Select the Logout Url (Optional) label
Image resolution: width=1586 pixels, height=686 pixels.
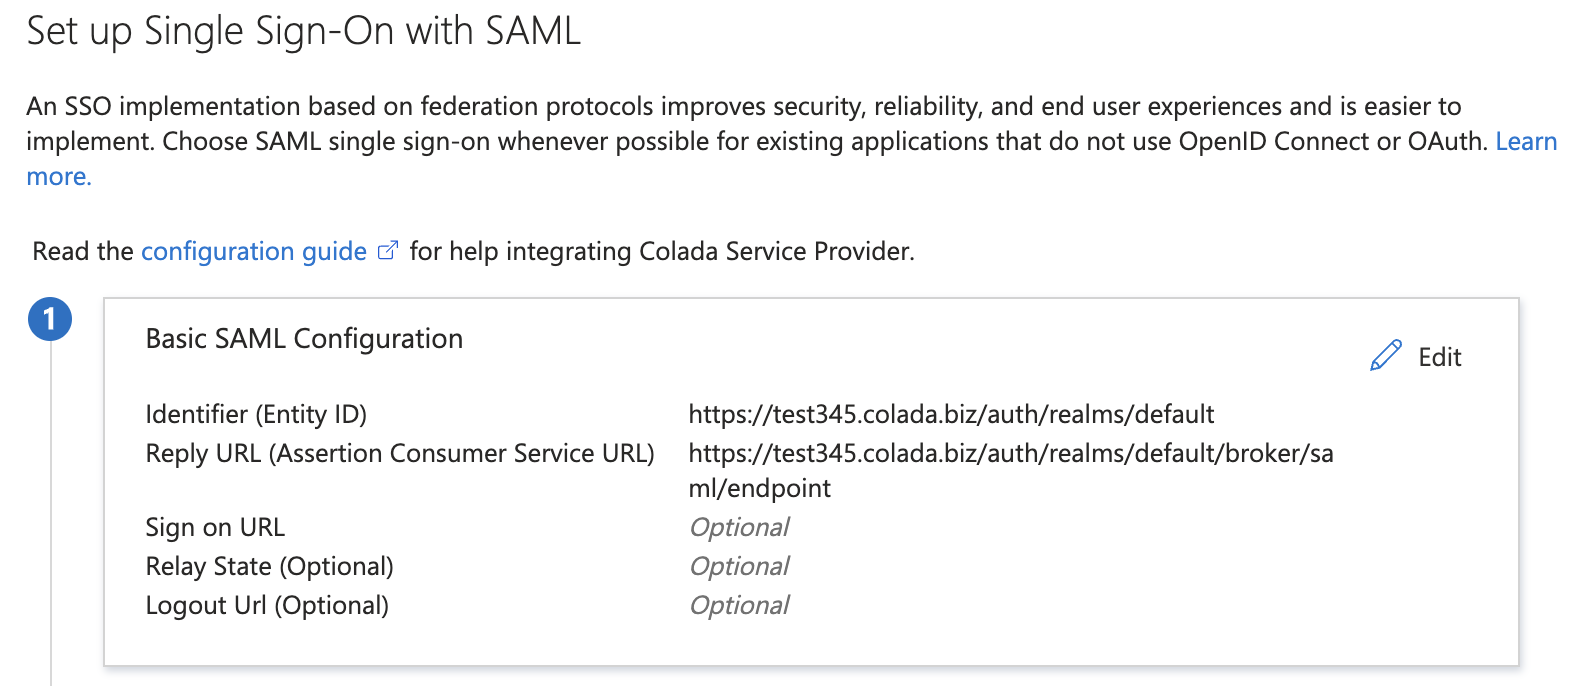pyautogui.click(x=266, y=604)
